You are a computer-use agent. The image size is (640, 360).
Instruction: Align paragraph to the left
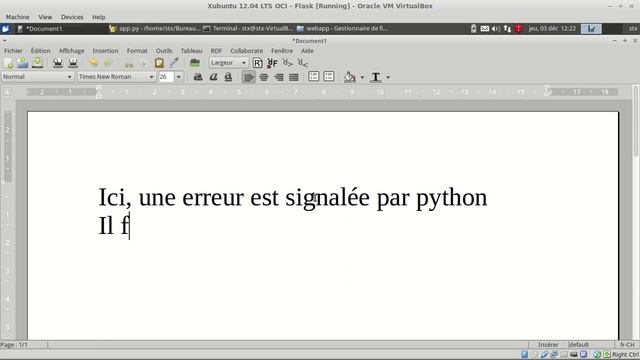pos(249,77)
